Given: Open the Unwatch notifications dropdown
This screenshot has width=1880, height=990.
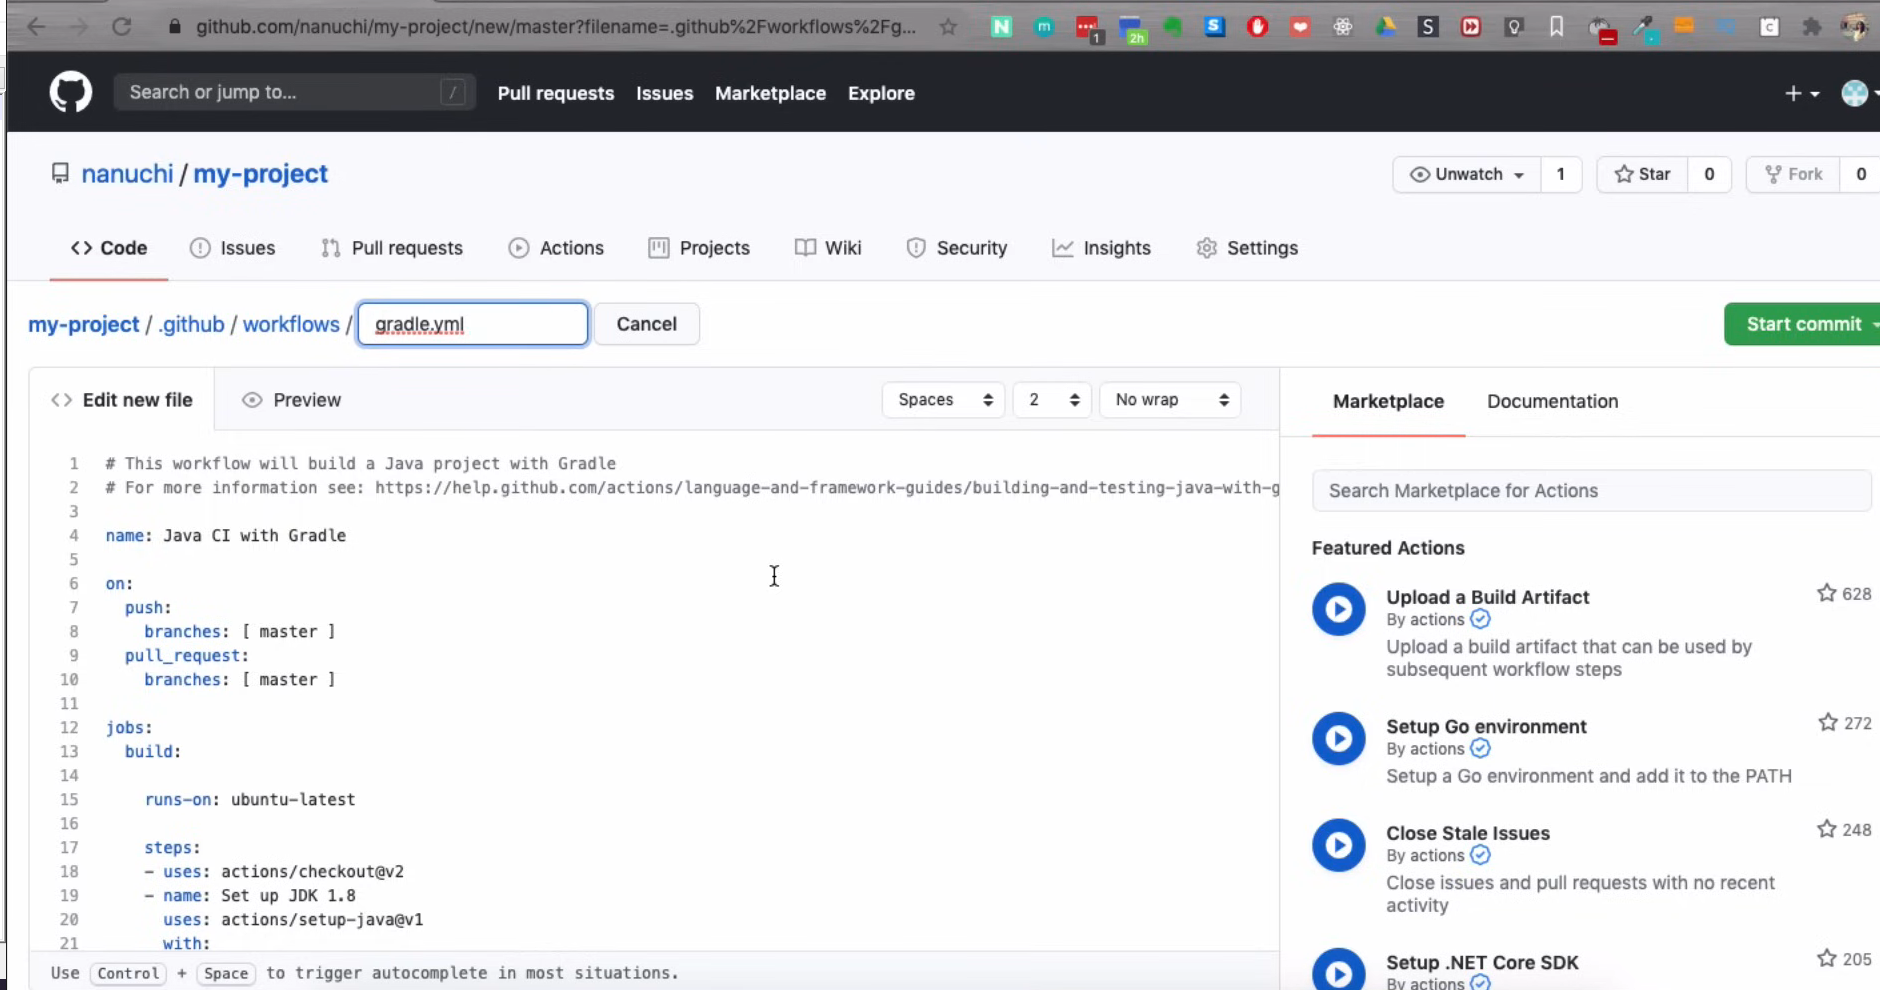Looking at the screenshot, I should pos(1467,174).
